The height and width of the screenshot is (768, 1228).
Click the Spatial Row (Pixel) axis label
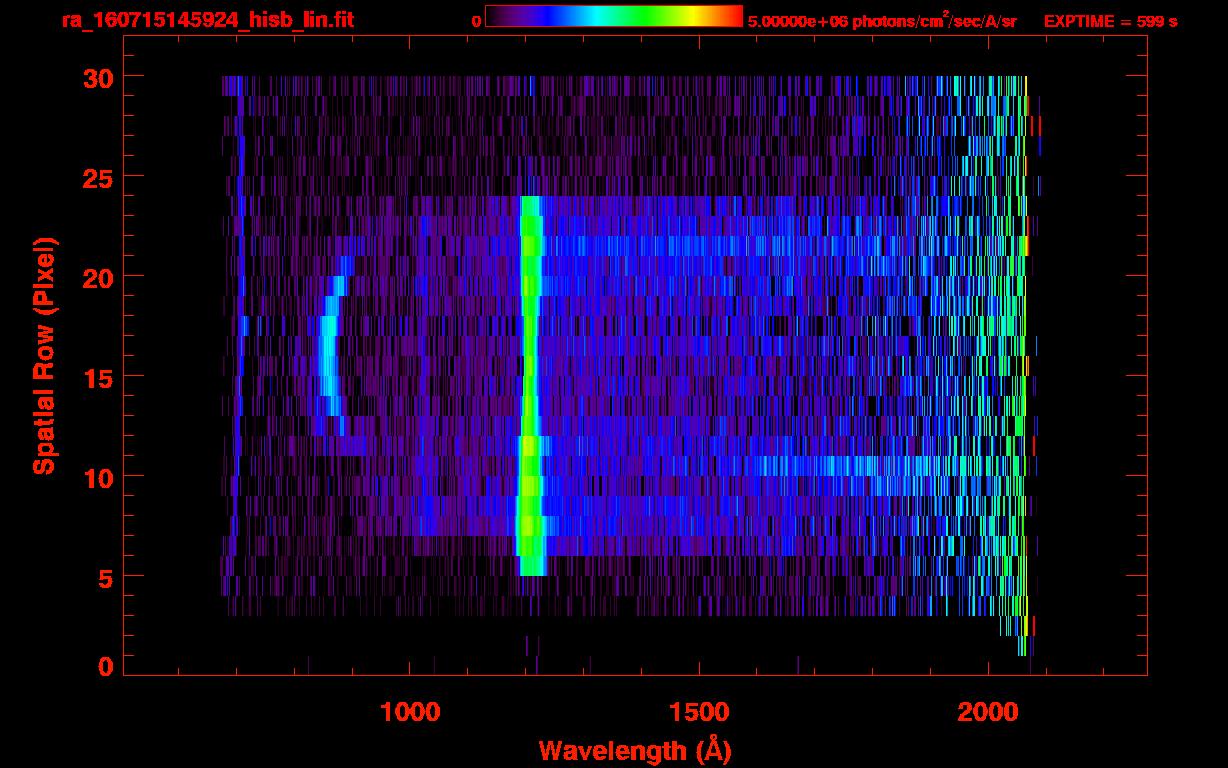pos(43,355)
